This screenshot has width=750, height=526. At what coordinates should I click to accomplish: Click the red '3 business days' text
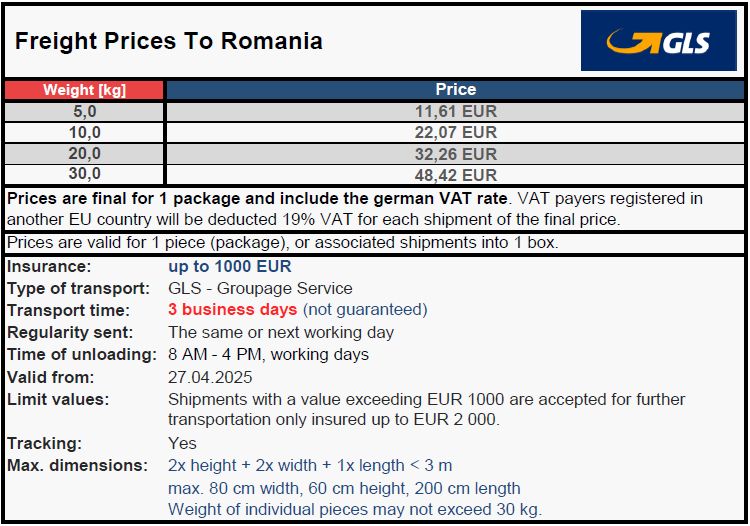[232, 310]
